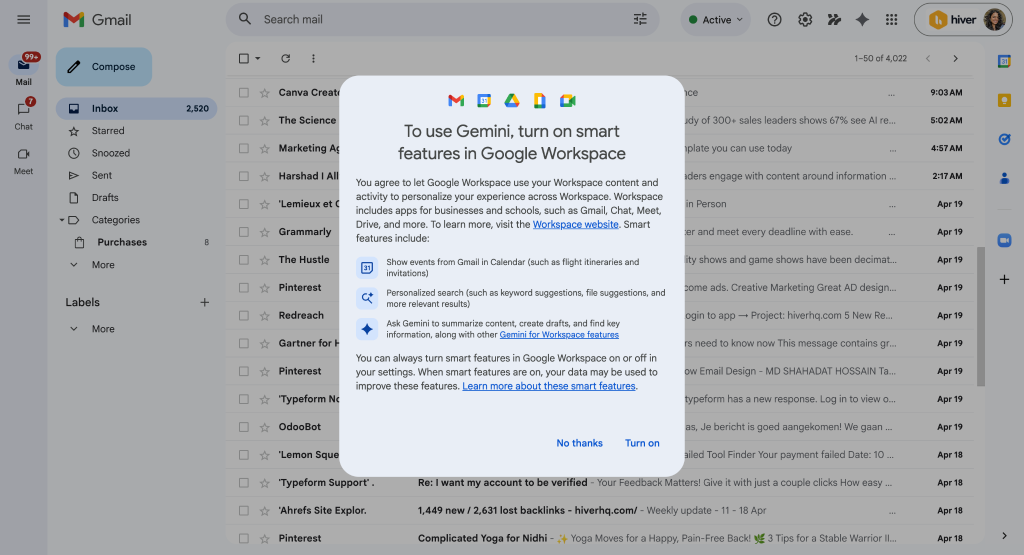Select the Canva Create email checkbox
Screen dimensions: 1024x555
[244, 93]
